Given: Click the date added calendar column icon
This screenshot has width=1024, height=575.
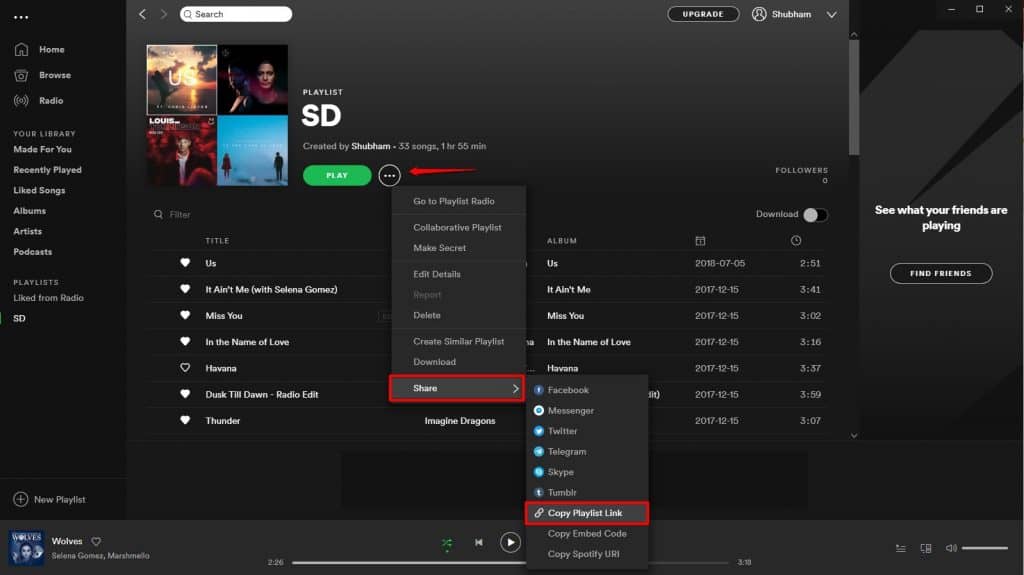Looking at the screenshot, I should coord(700,240).
